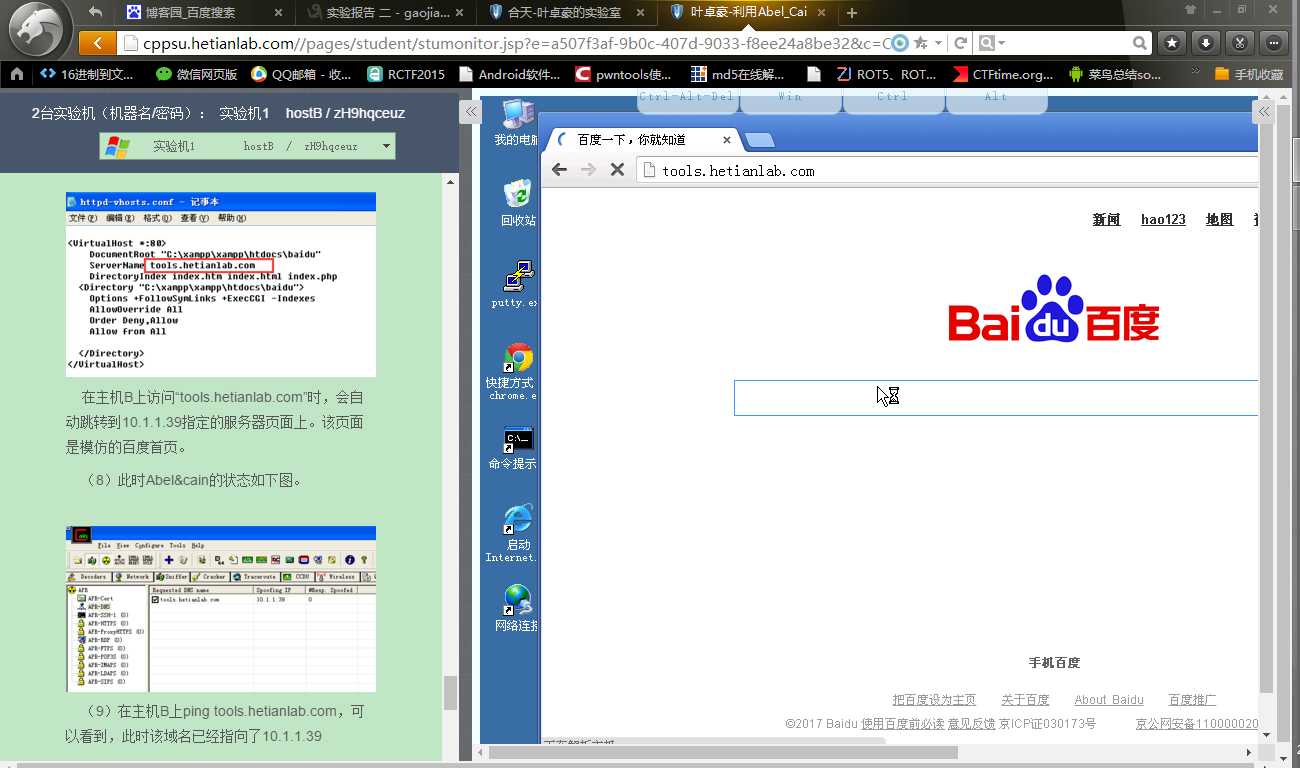Screen dimensions: 1300x768
Task: Click the orange back navigation button
Action: click(96, 43)
